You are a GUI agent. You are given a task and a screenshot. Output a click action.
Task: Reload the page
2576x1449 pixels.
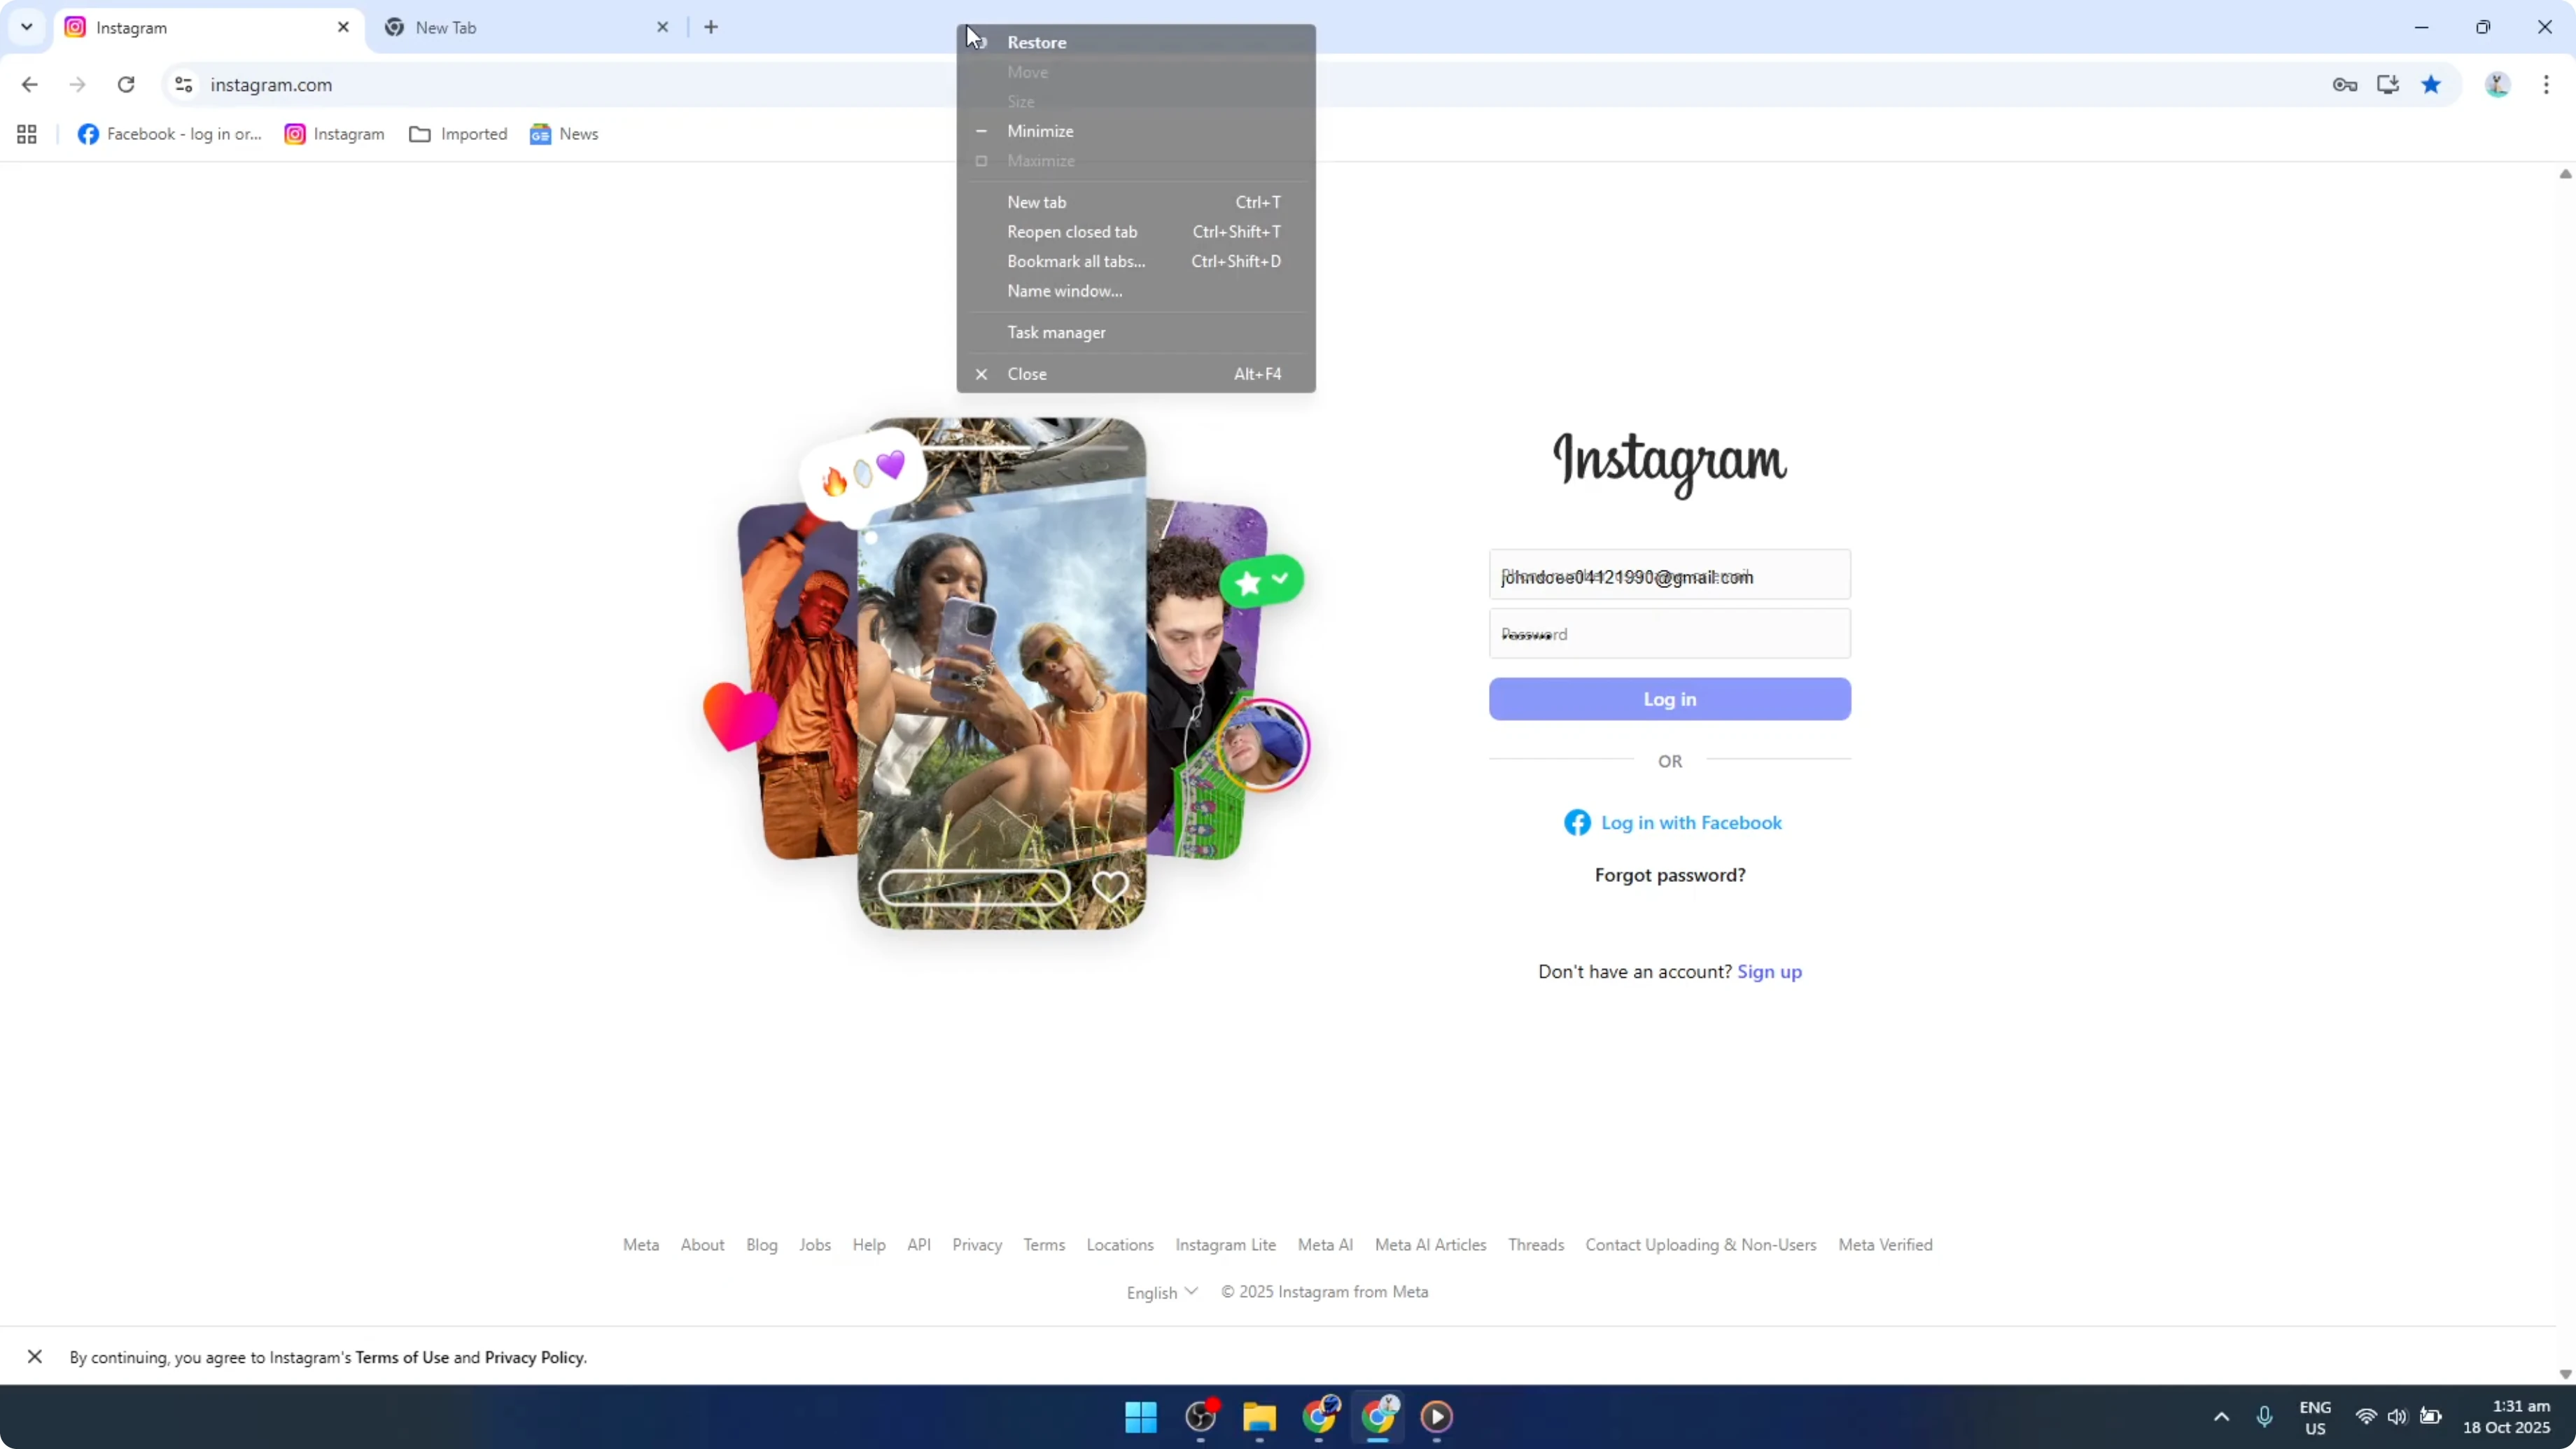126,85
